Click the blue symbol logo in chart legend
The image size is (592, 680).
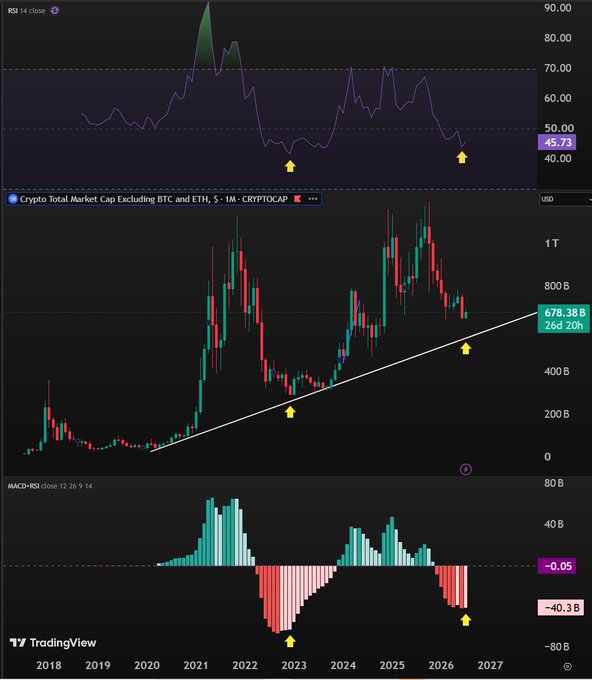(x=13, y=199)
